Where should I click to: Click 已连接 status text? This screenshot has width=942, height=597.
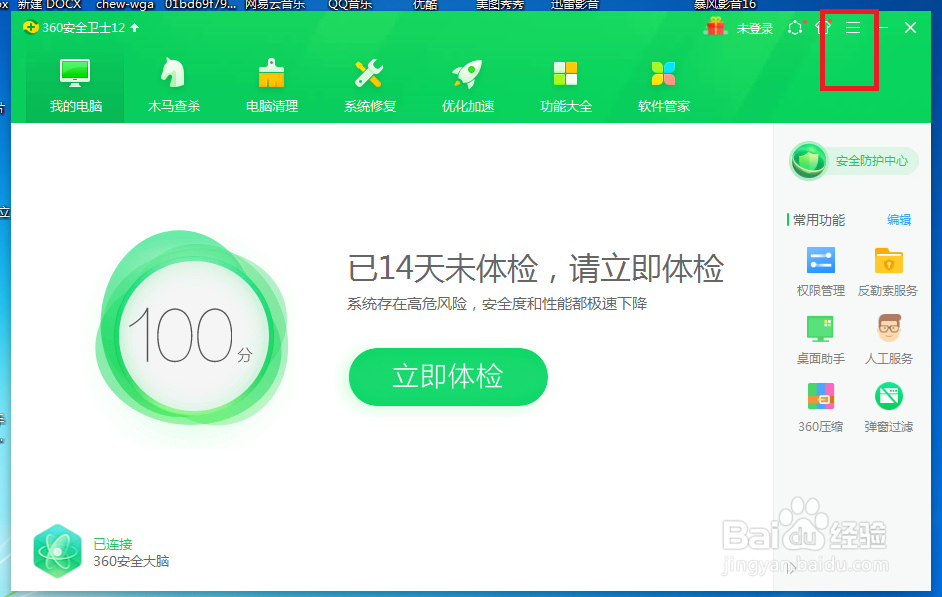[113, 544]
